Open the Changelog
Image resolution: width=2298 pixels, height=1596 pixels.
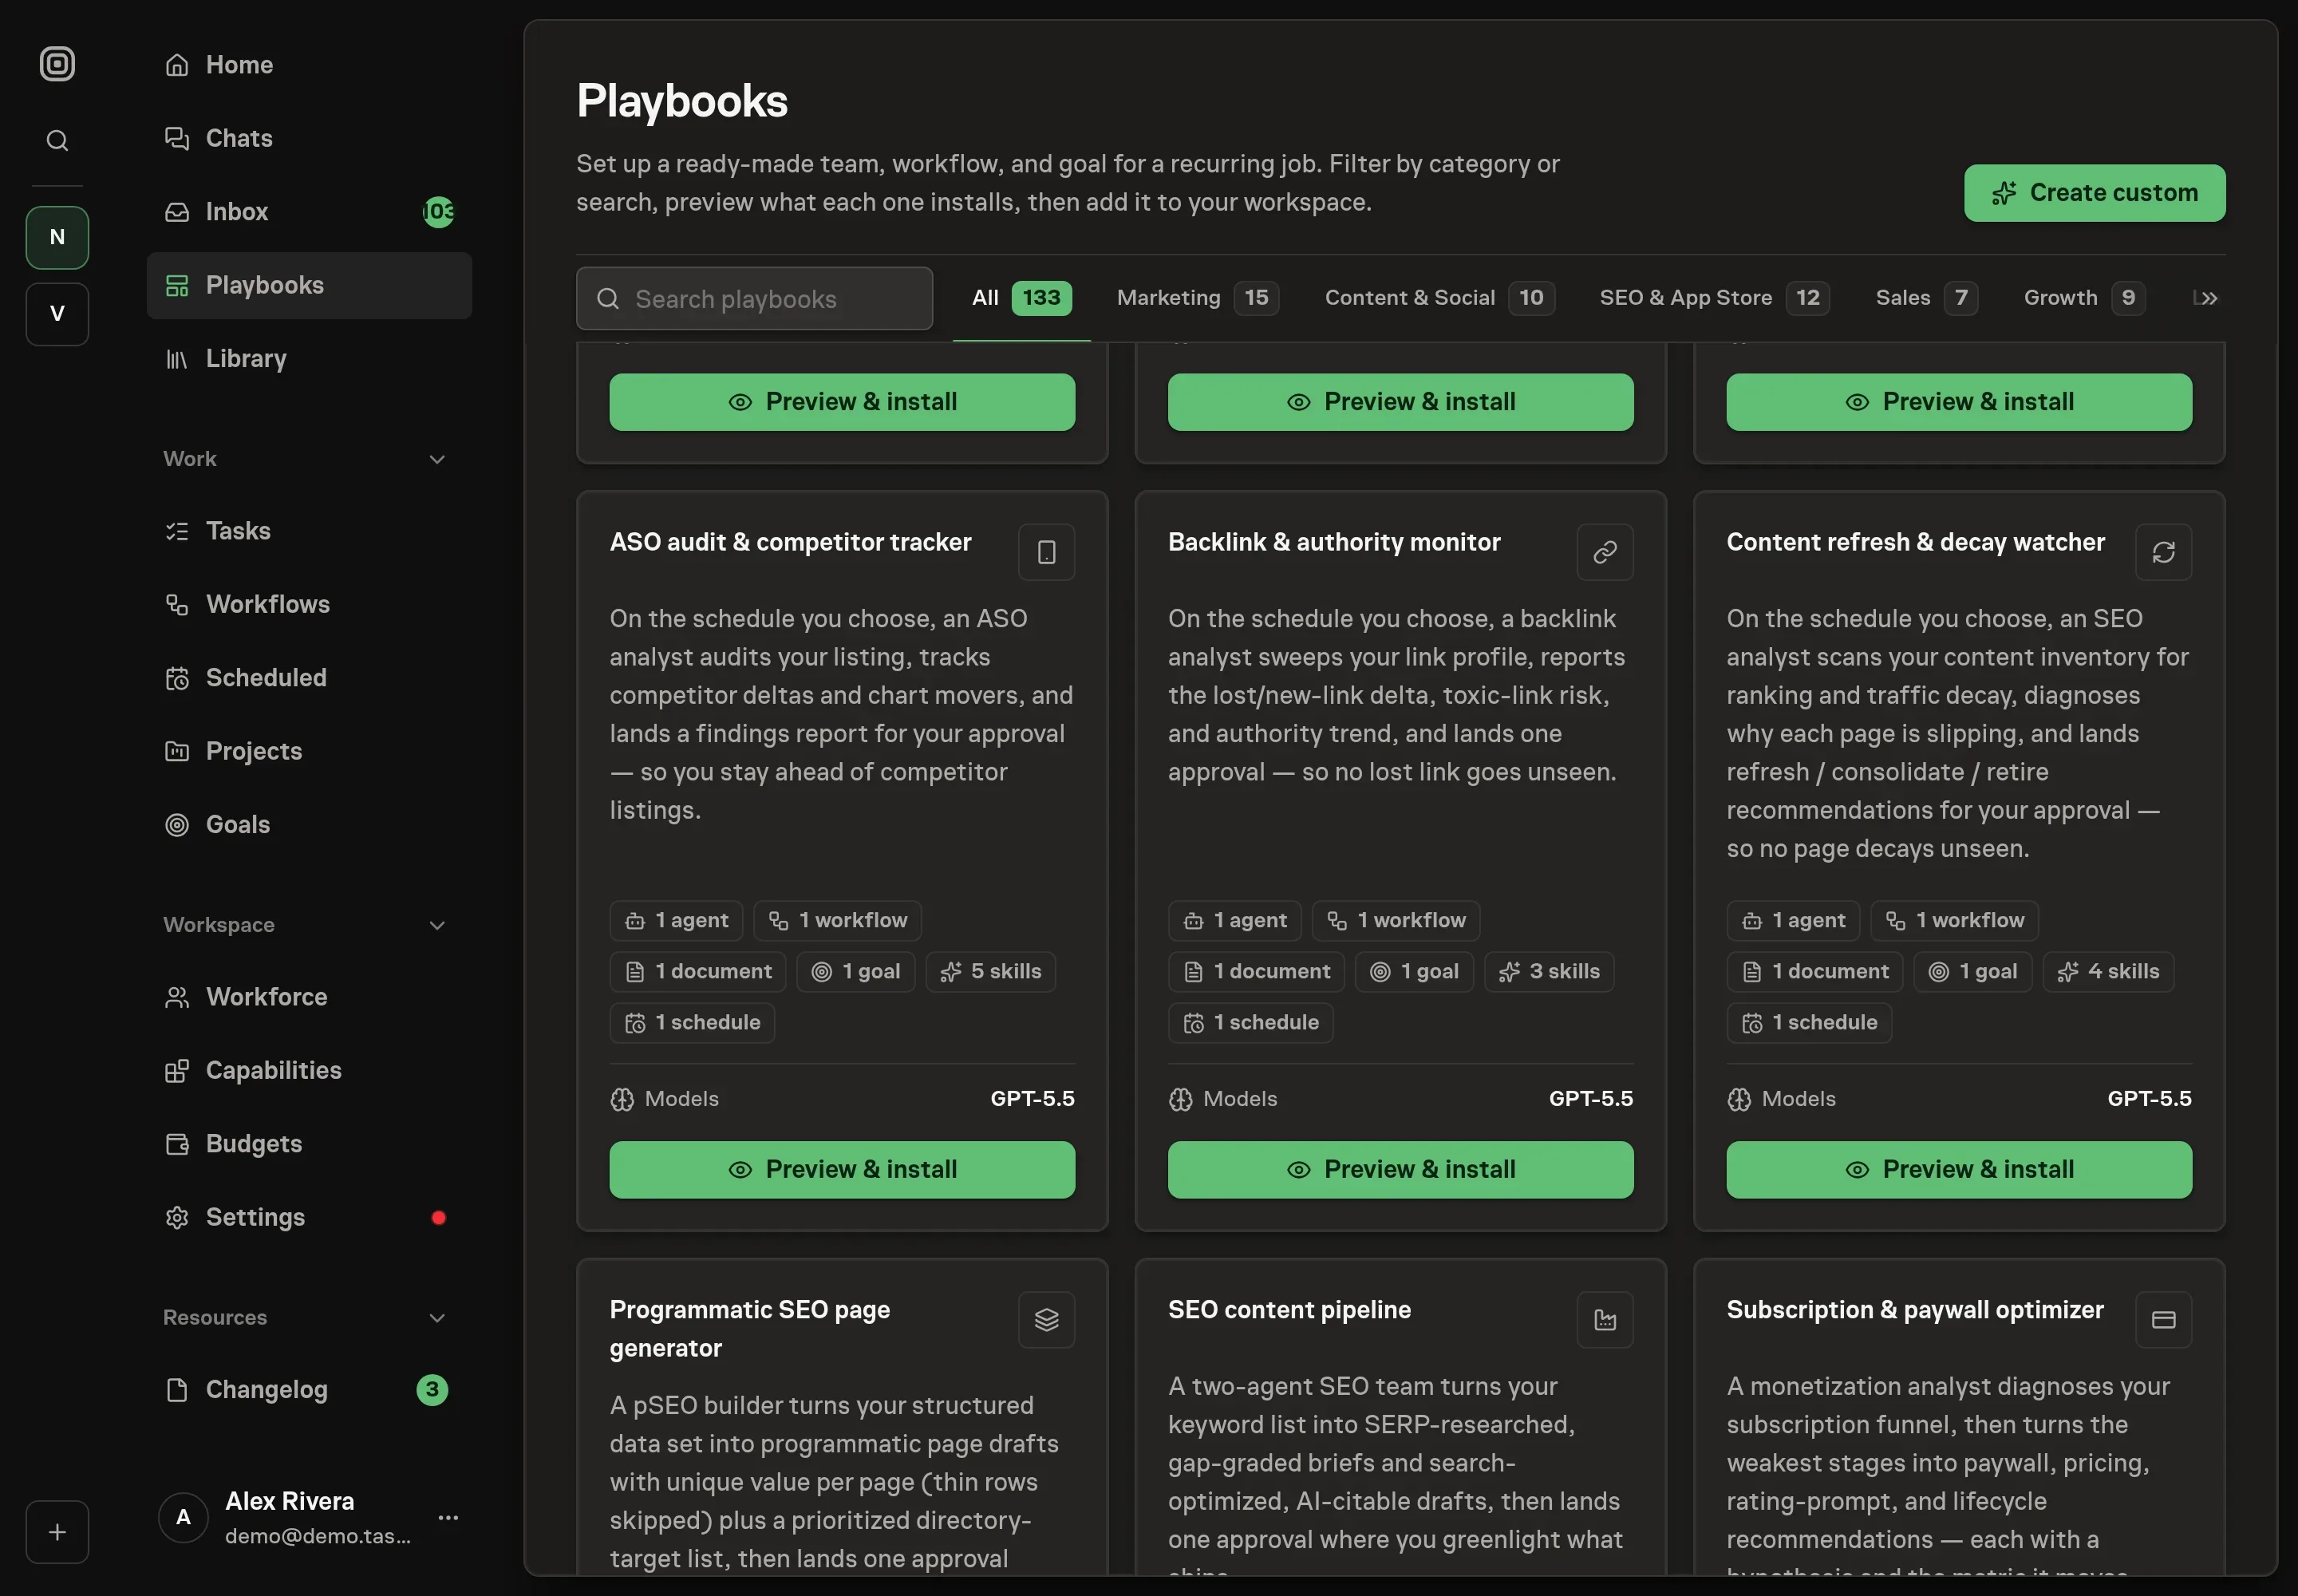(309, 1390)
